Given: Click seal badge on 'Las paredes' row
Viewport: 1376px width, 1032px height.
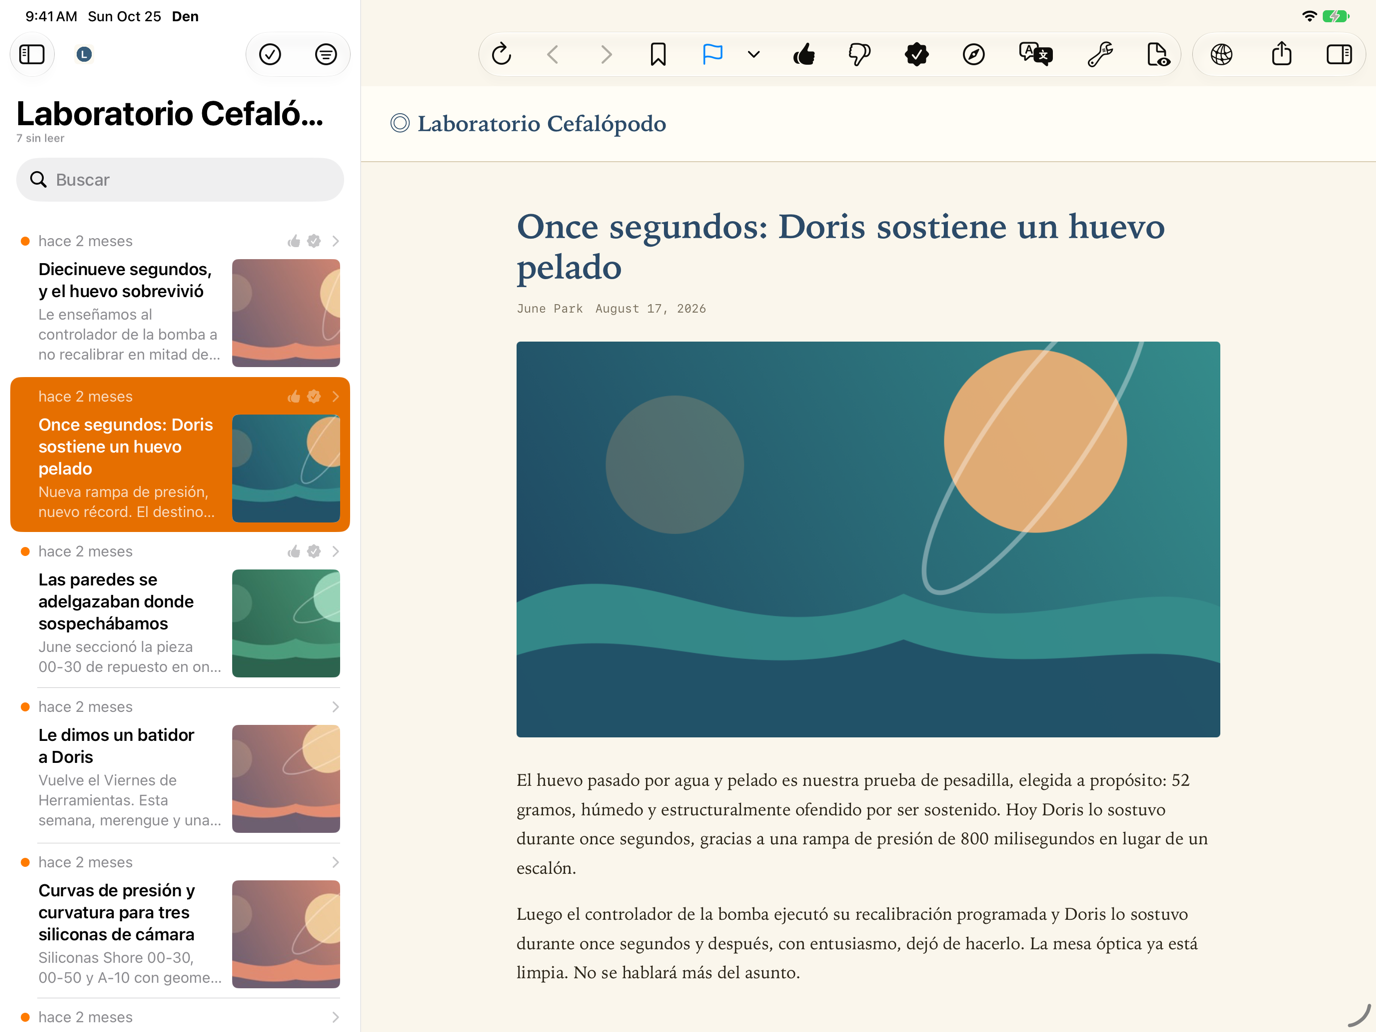Looking at the screenshot, I should tap(314, 552).
